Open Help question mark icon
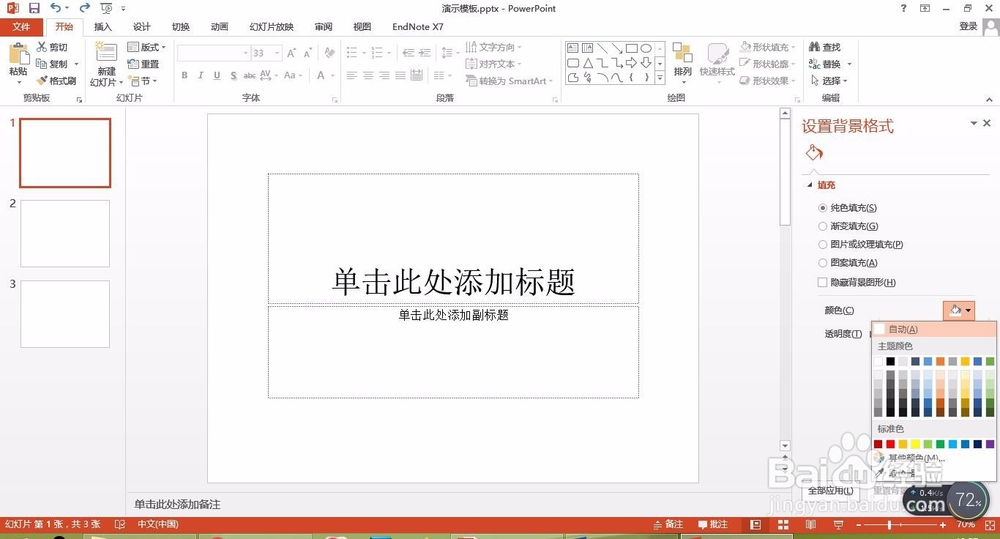 (x=903, y=8)
